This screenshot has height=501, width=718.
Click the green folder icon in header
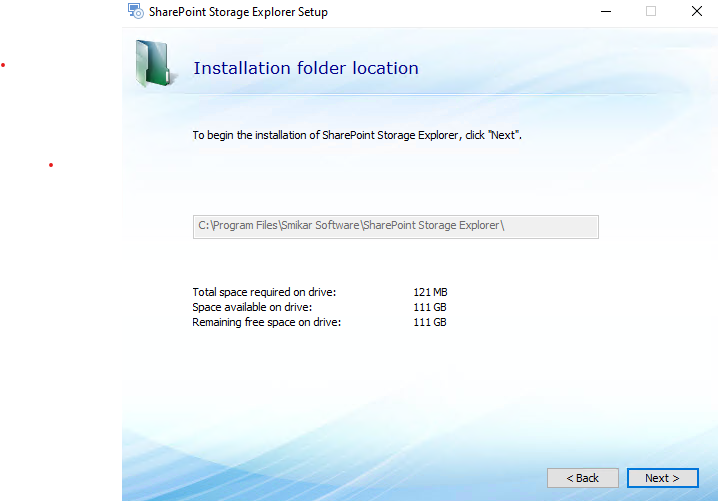coord(155,64)
